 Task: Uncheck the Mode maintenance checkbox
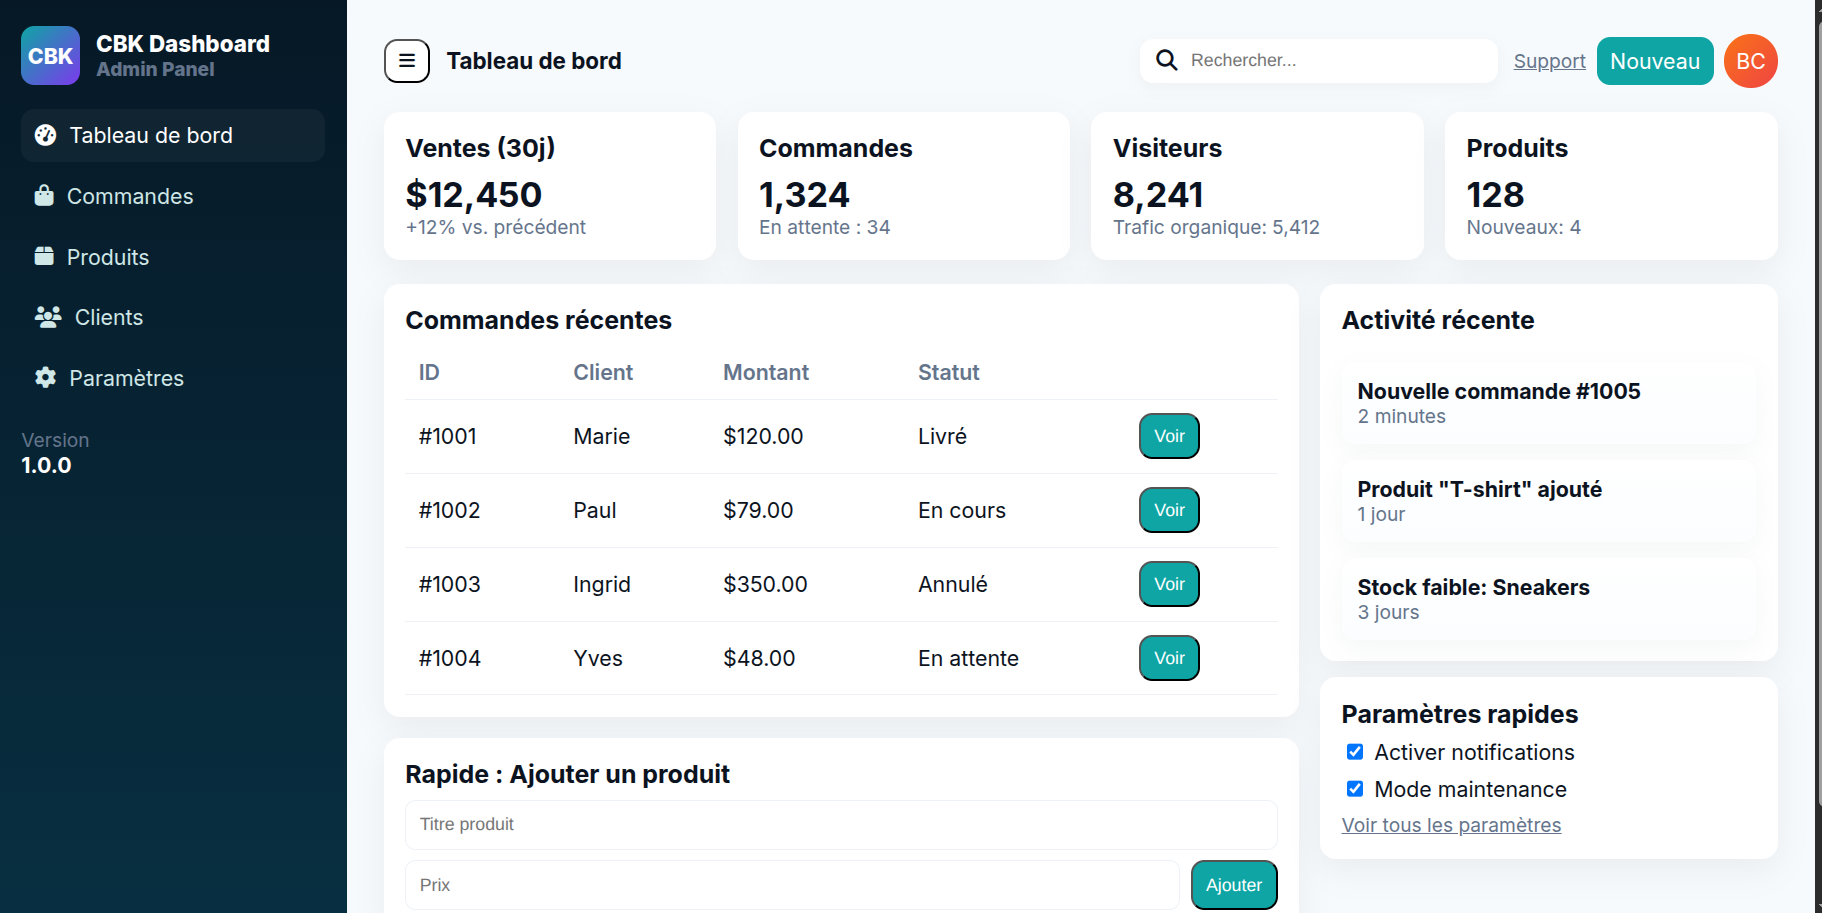click(1355, 789)
